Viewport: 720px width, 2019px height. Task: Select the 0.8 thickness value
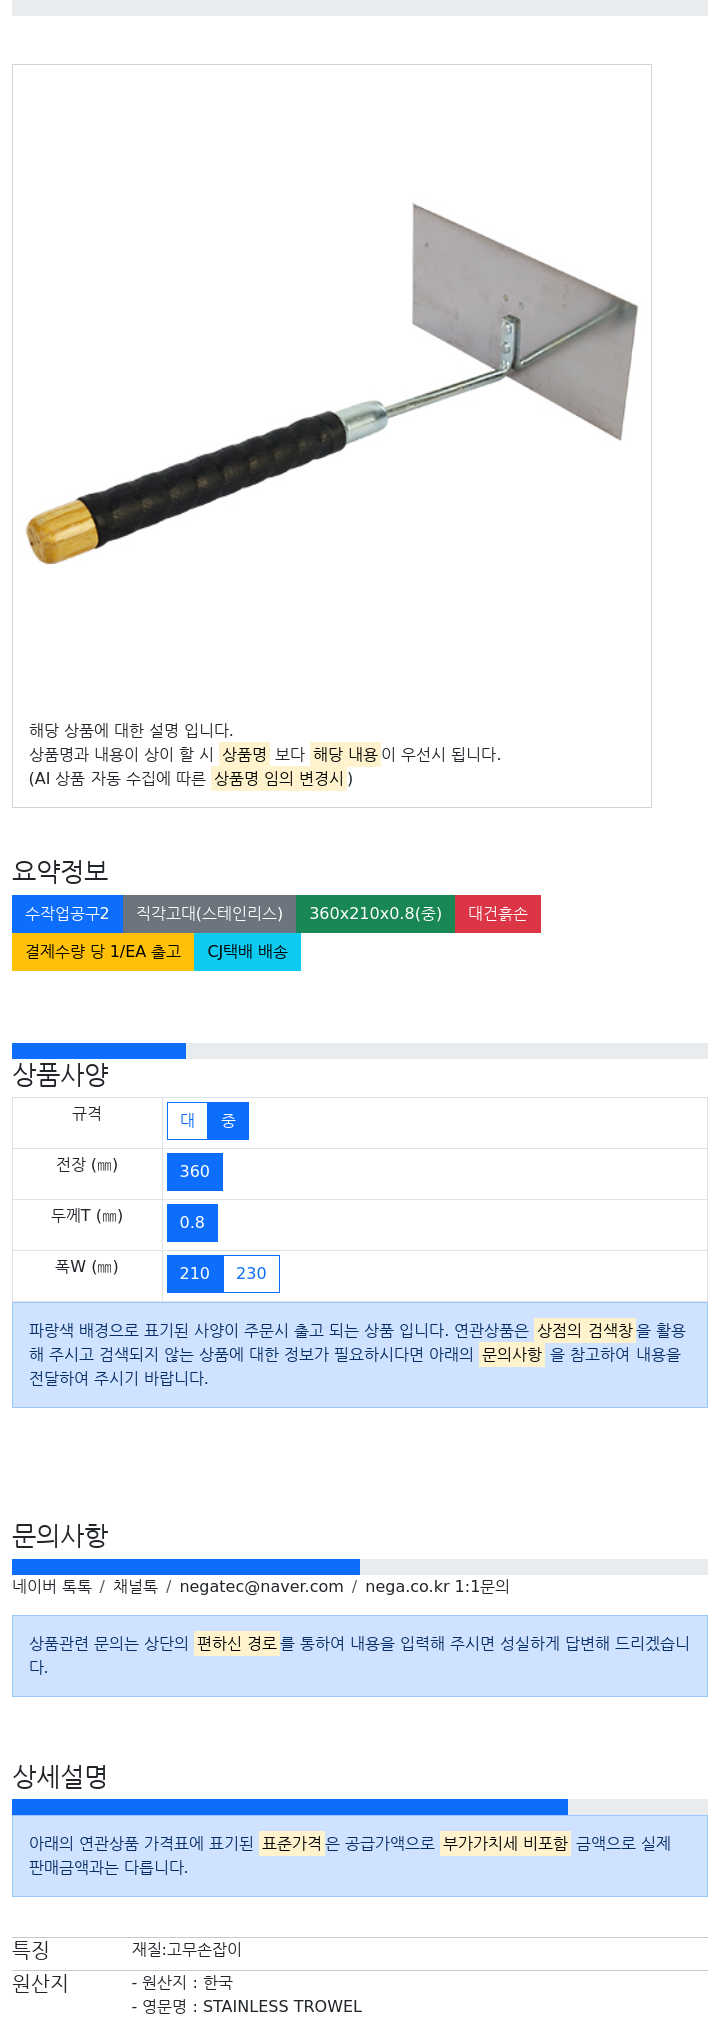192,1223
